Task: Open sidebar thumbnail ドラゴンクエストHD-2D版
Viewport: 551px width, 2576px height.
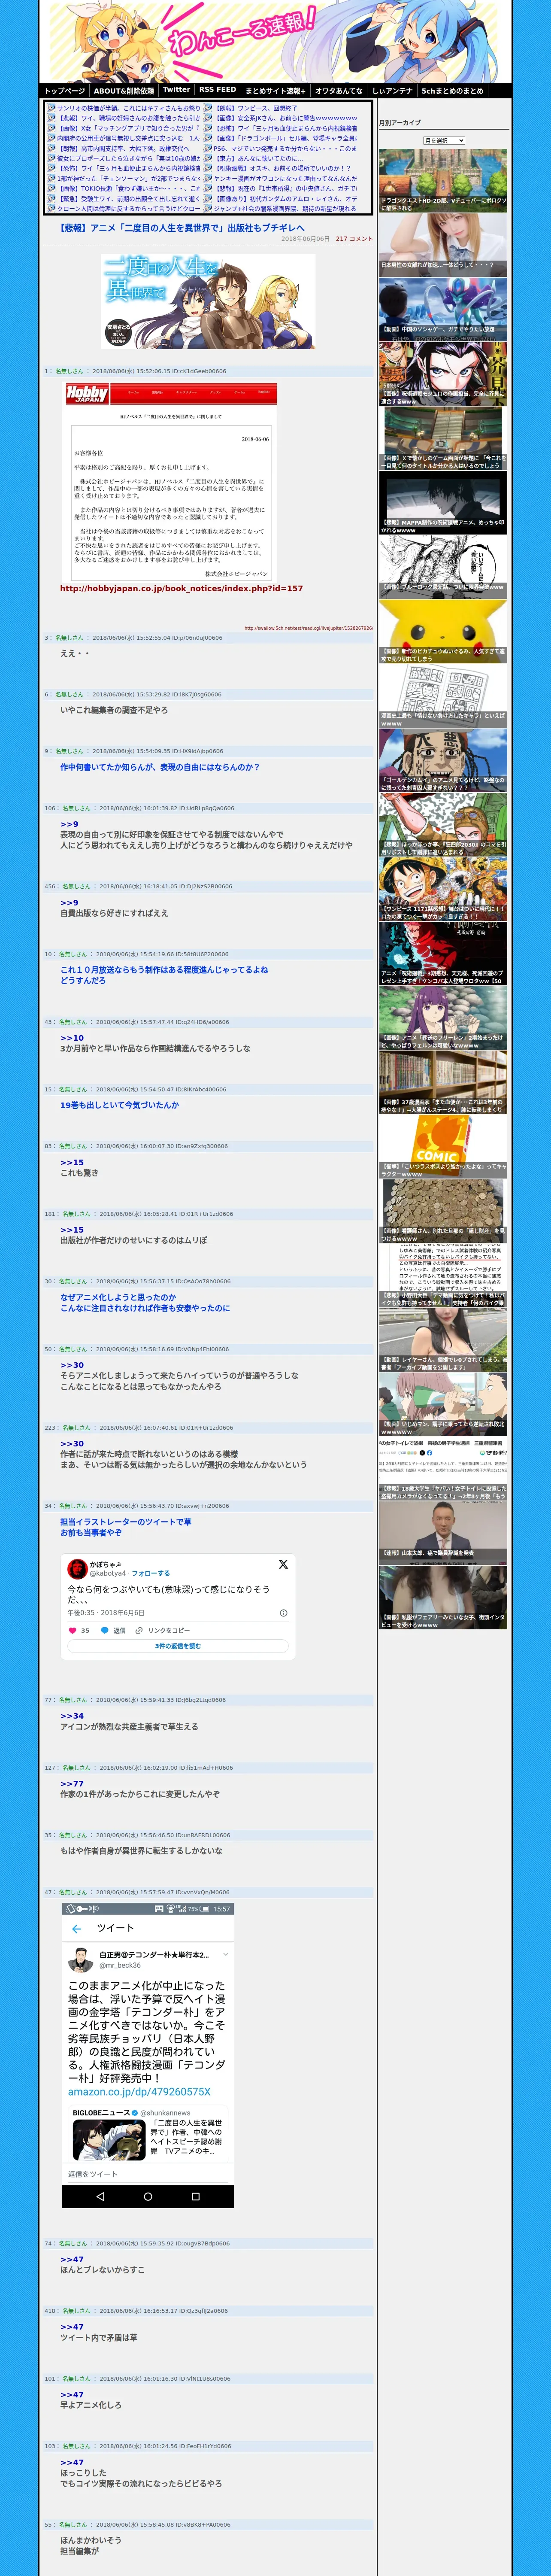Action: [x=443, y=181]
